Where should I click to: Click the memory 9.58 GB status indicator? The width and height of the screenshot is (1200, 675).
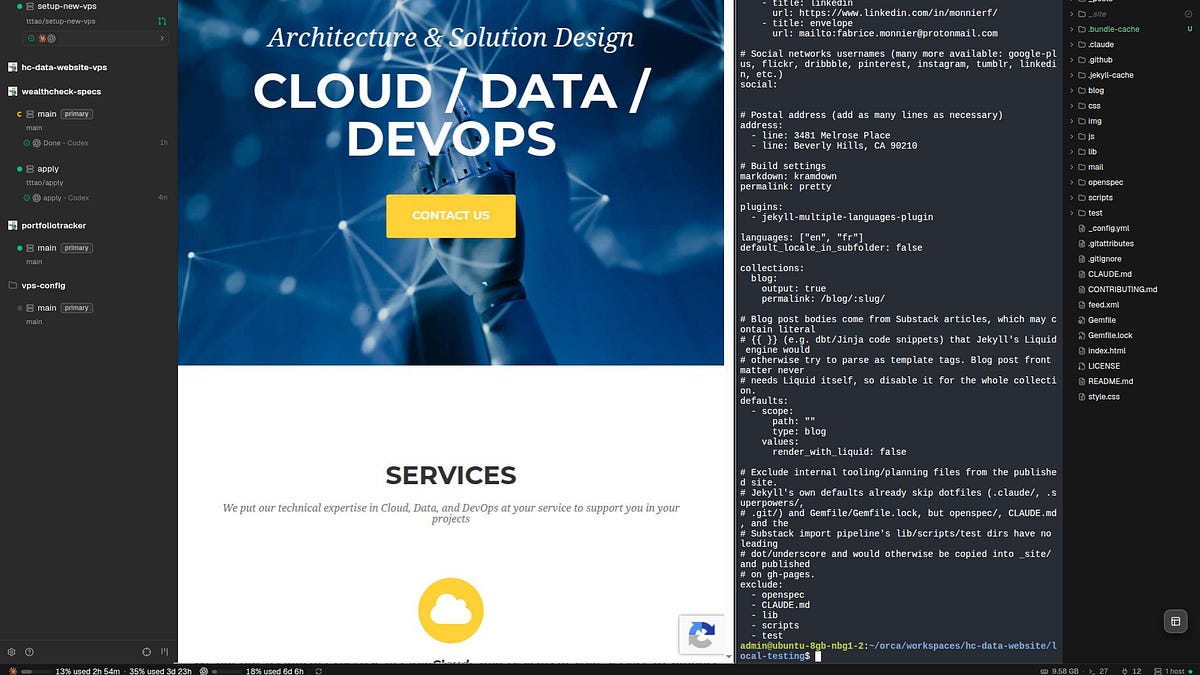point(1059,671)
